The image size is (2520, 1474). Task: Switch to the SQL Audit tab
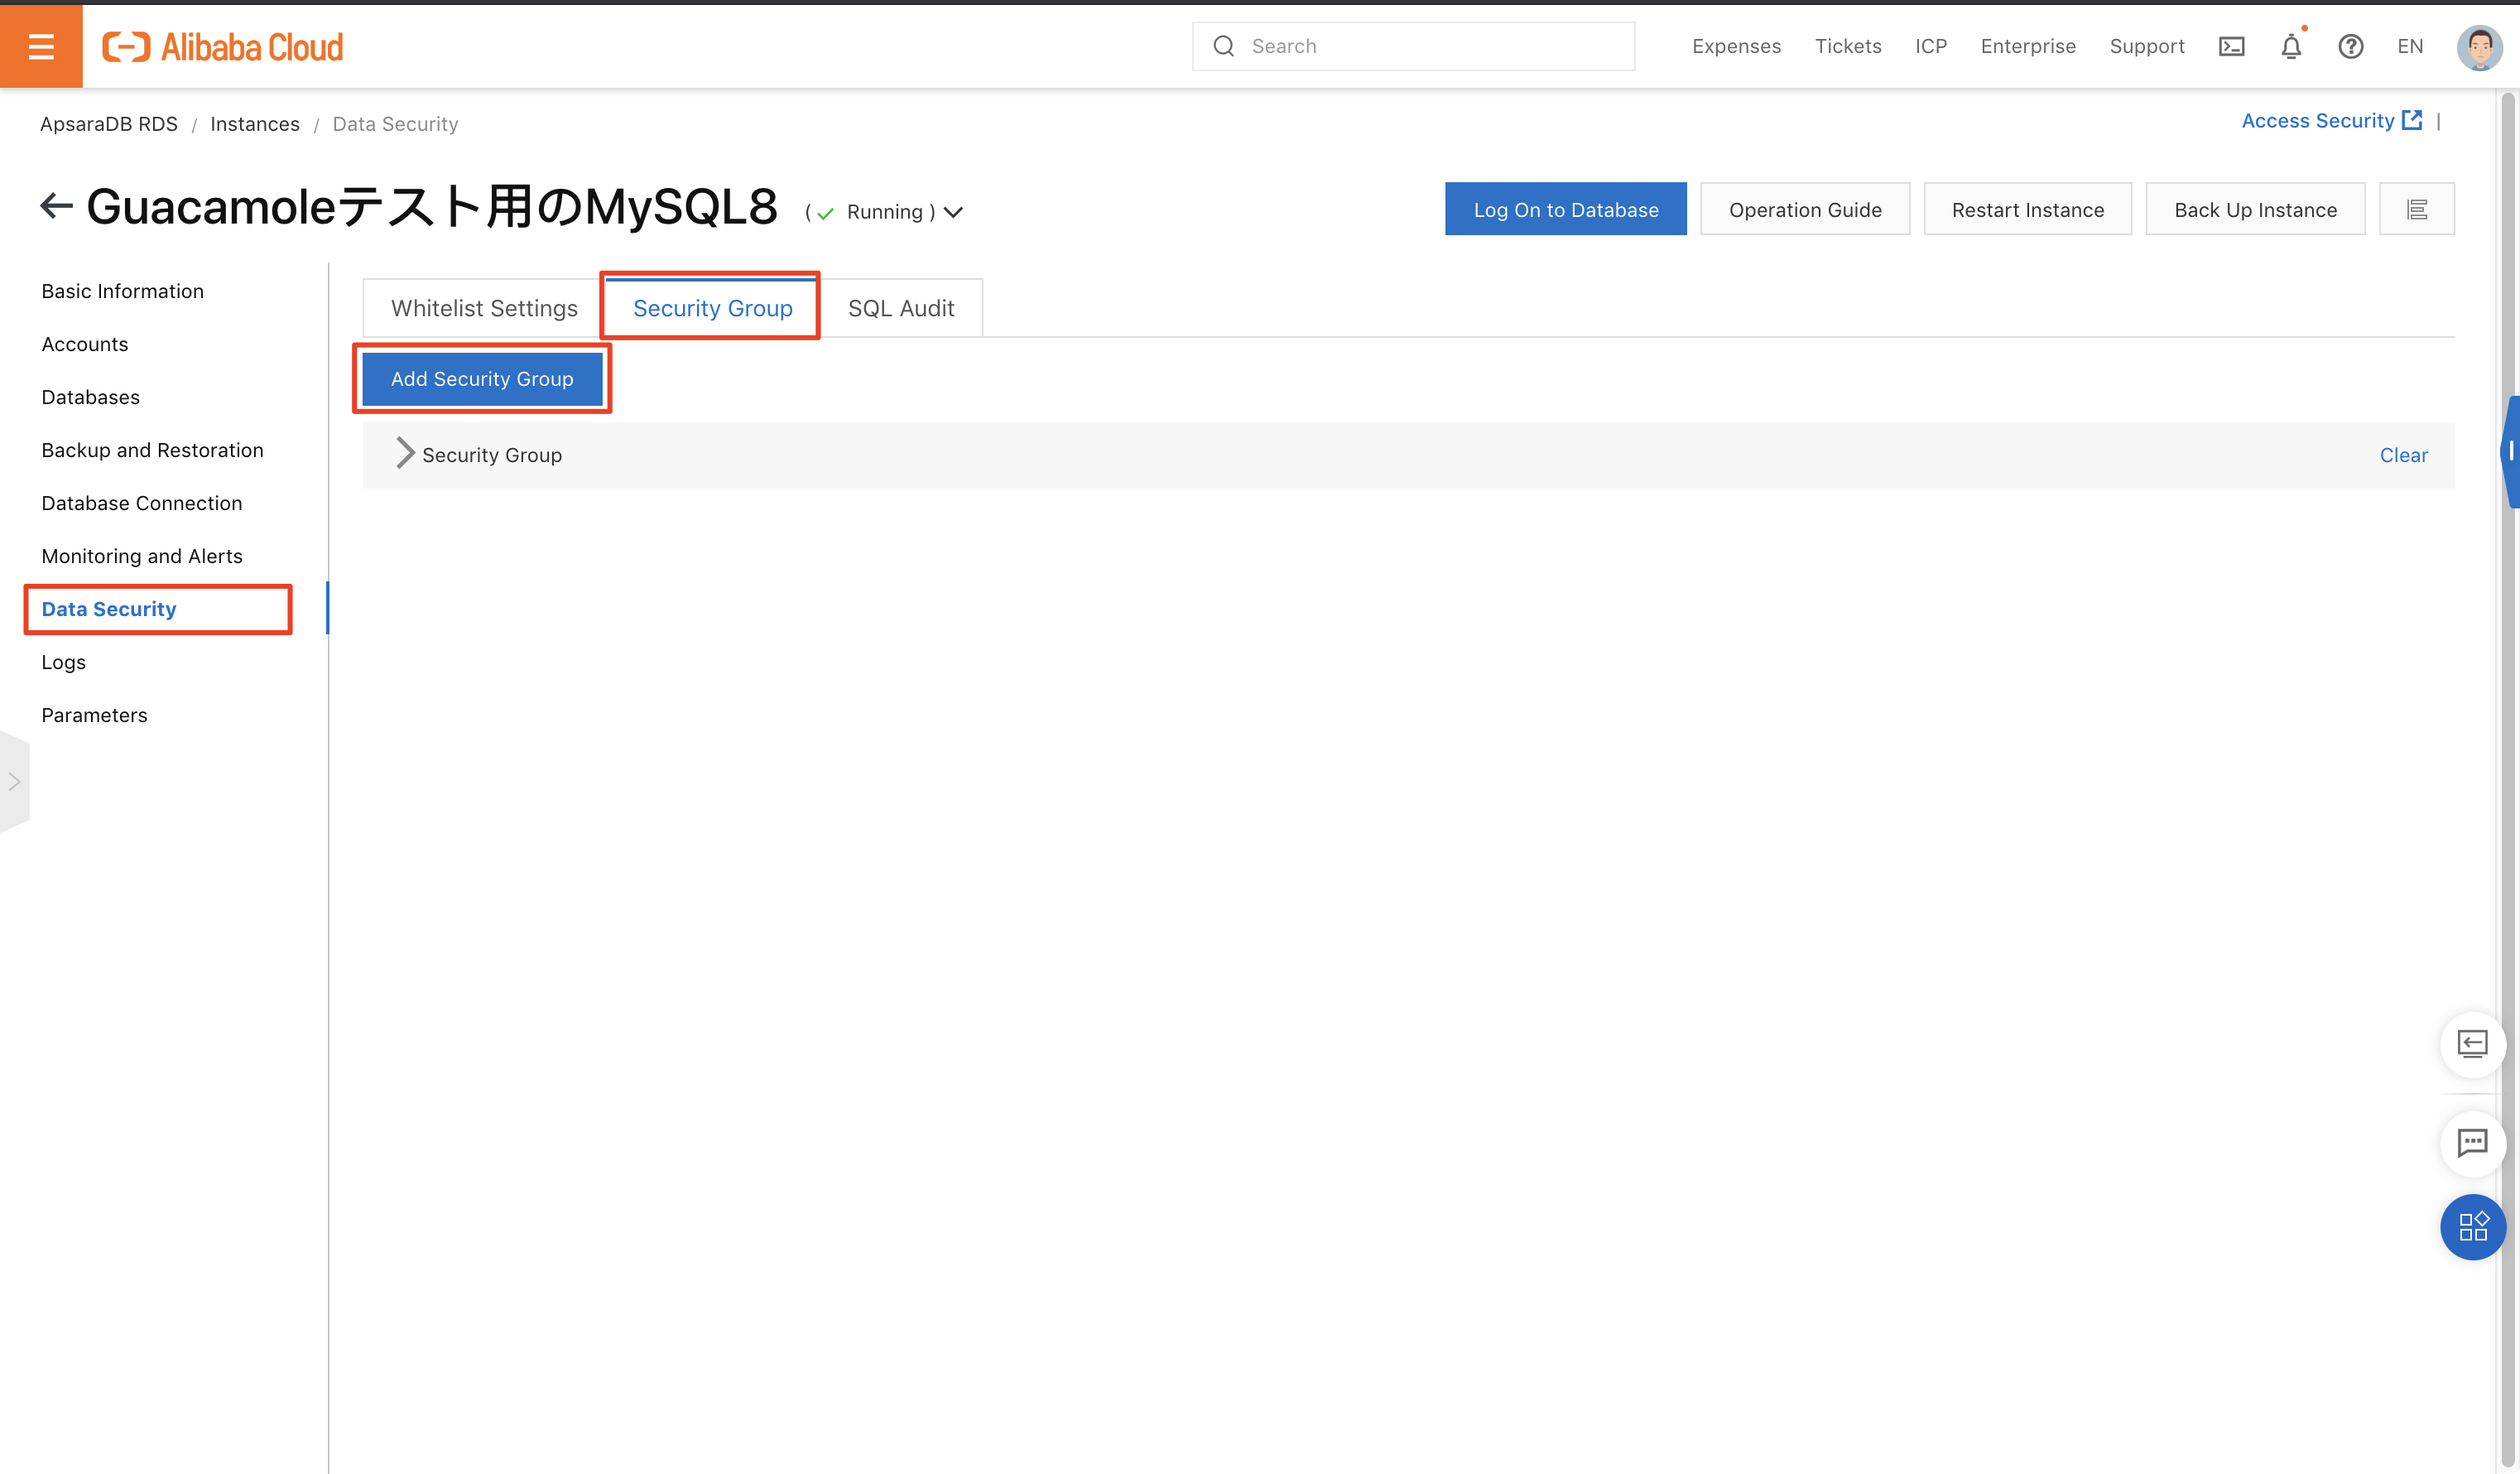tap(901, 308)
